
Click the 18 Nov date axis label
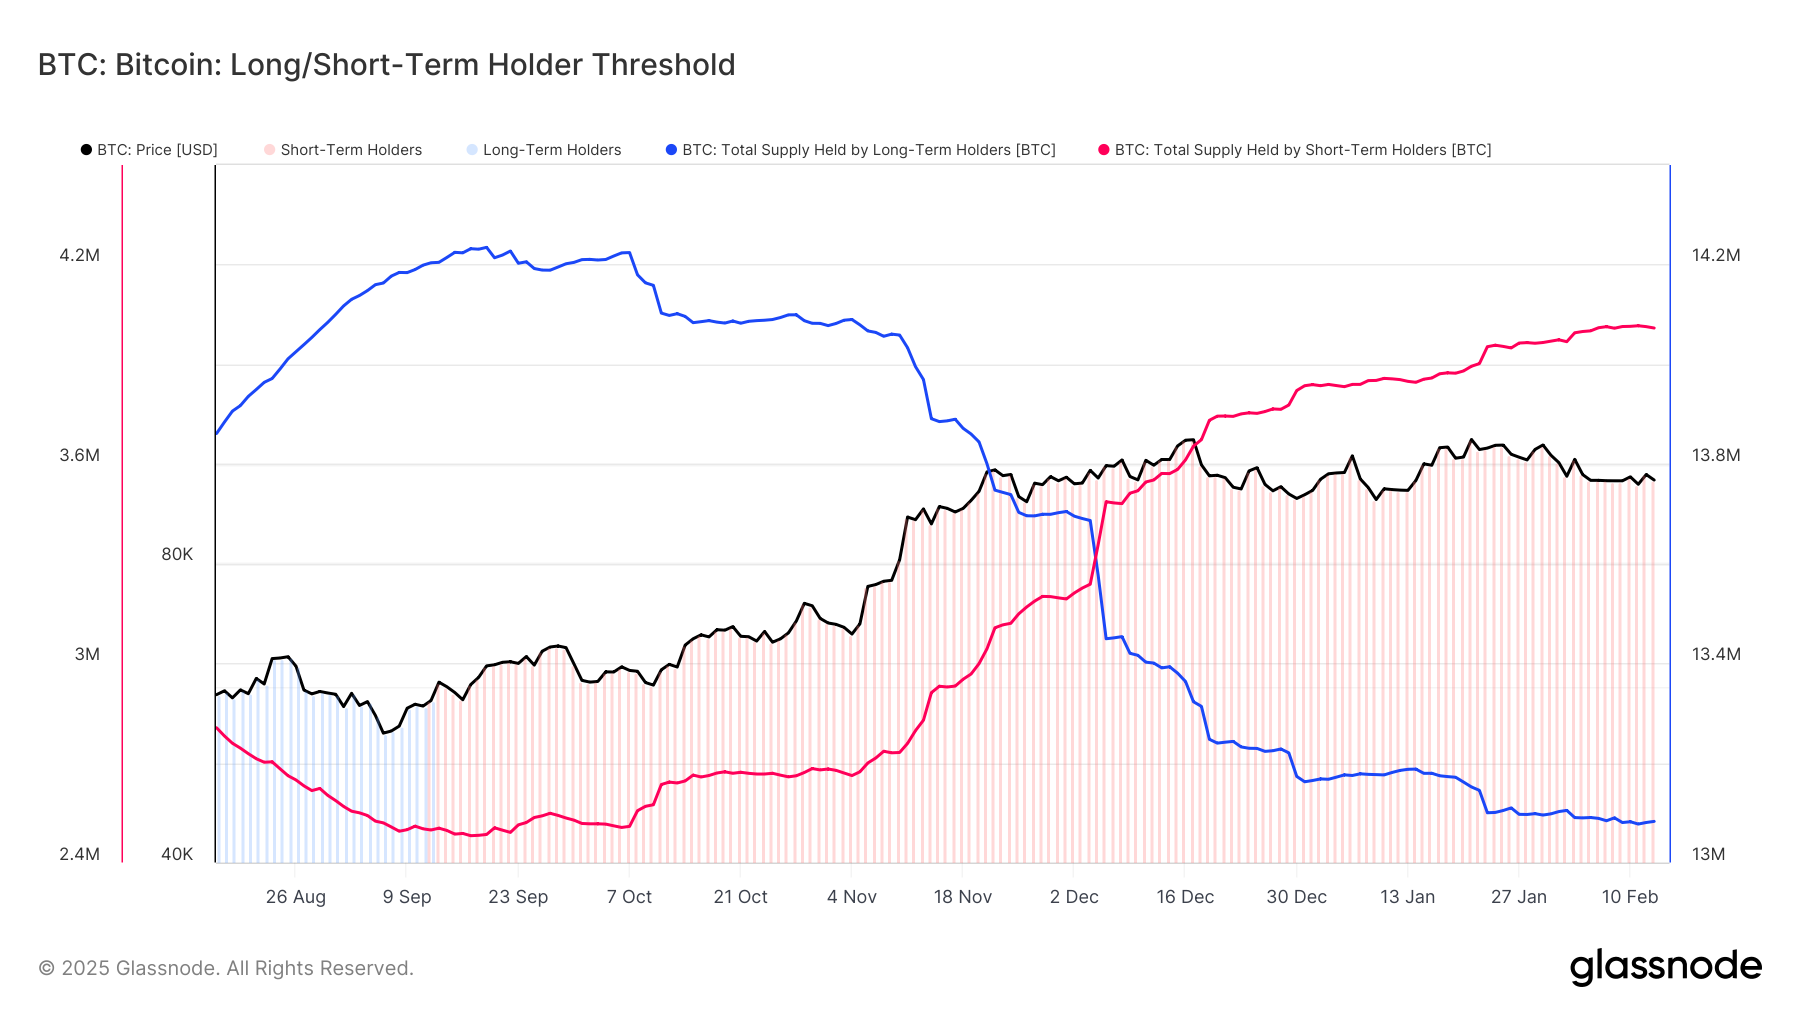pos(963,897)
